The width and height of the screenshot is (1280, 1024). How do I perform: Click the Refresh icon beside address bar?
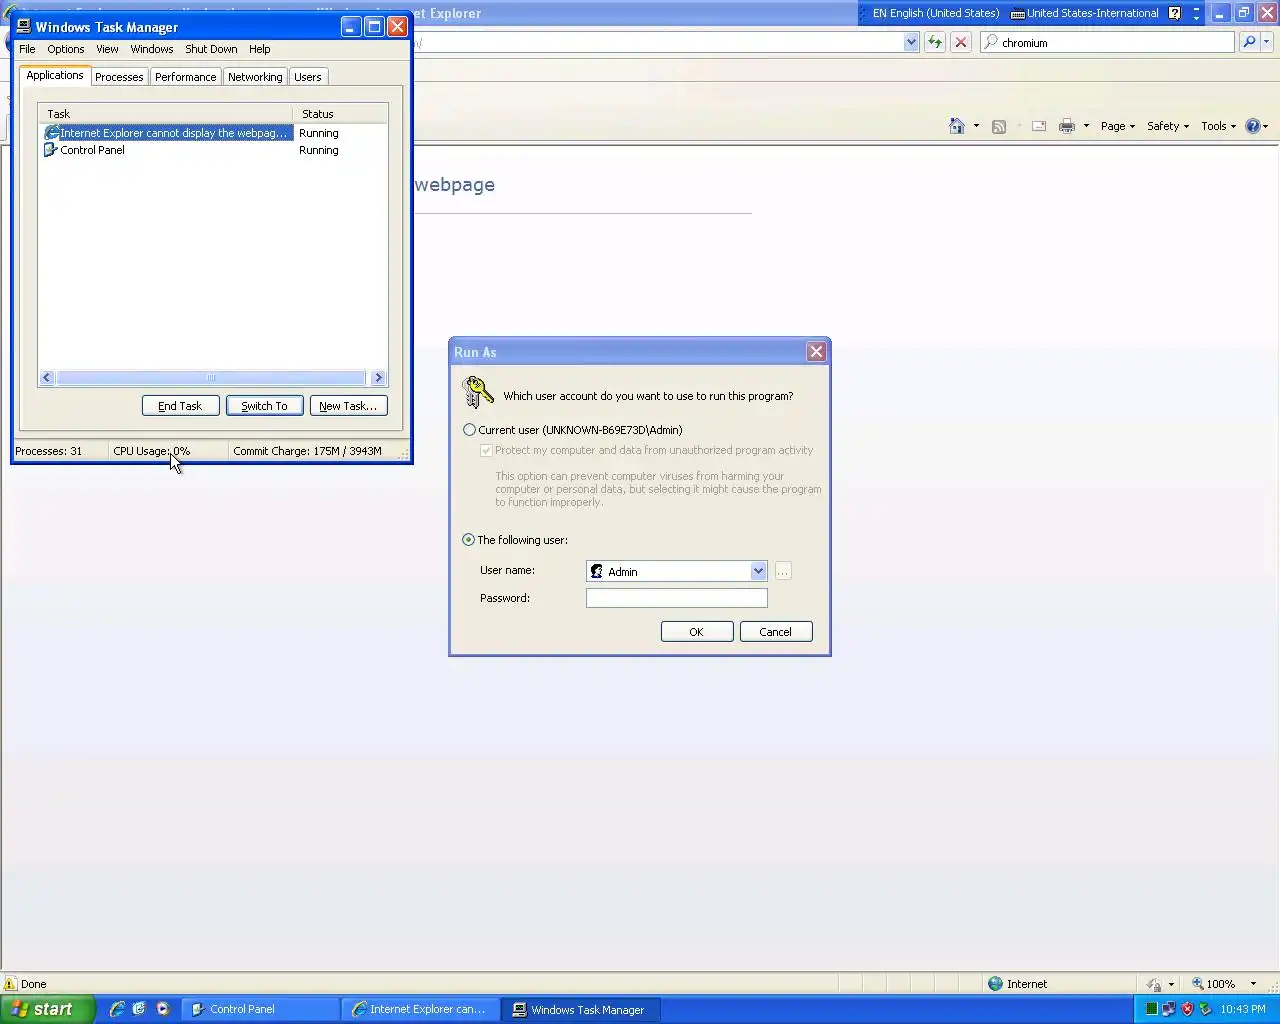tap(935, 42)
